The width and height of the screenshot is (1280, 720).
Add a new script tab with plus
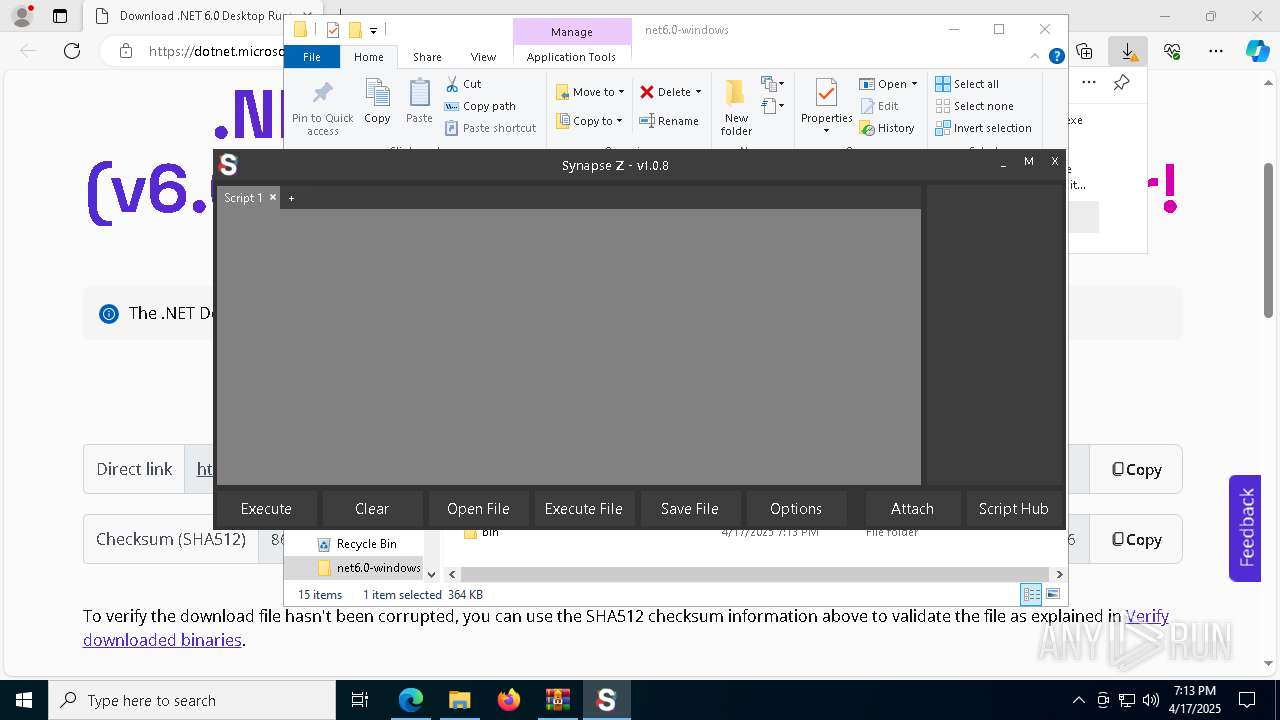291,198
